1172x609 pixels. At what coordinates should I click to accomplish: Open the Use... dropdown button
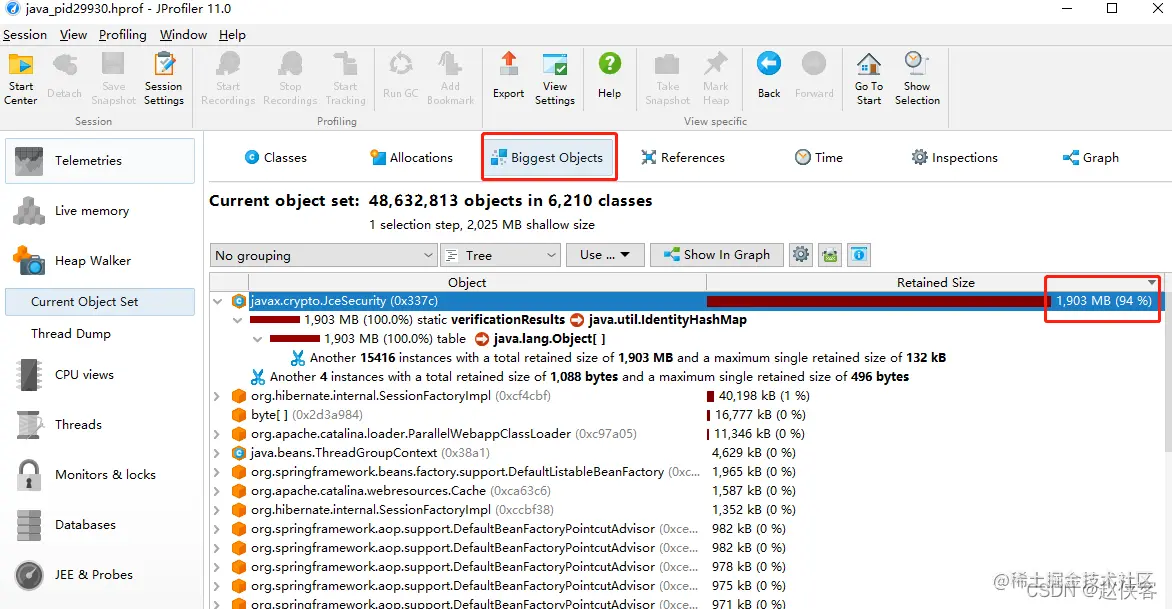(605, 255)
